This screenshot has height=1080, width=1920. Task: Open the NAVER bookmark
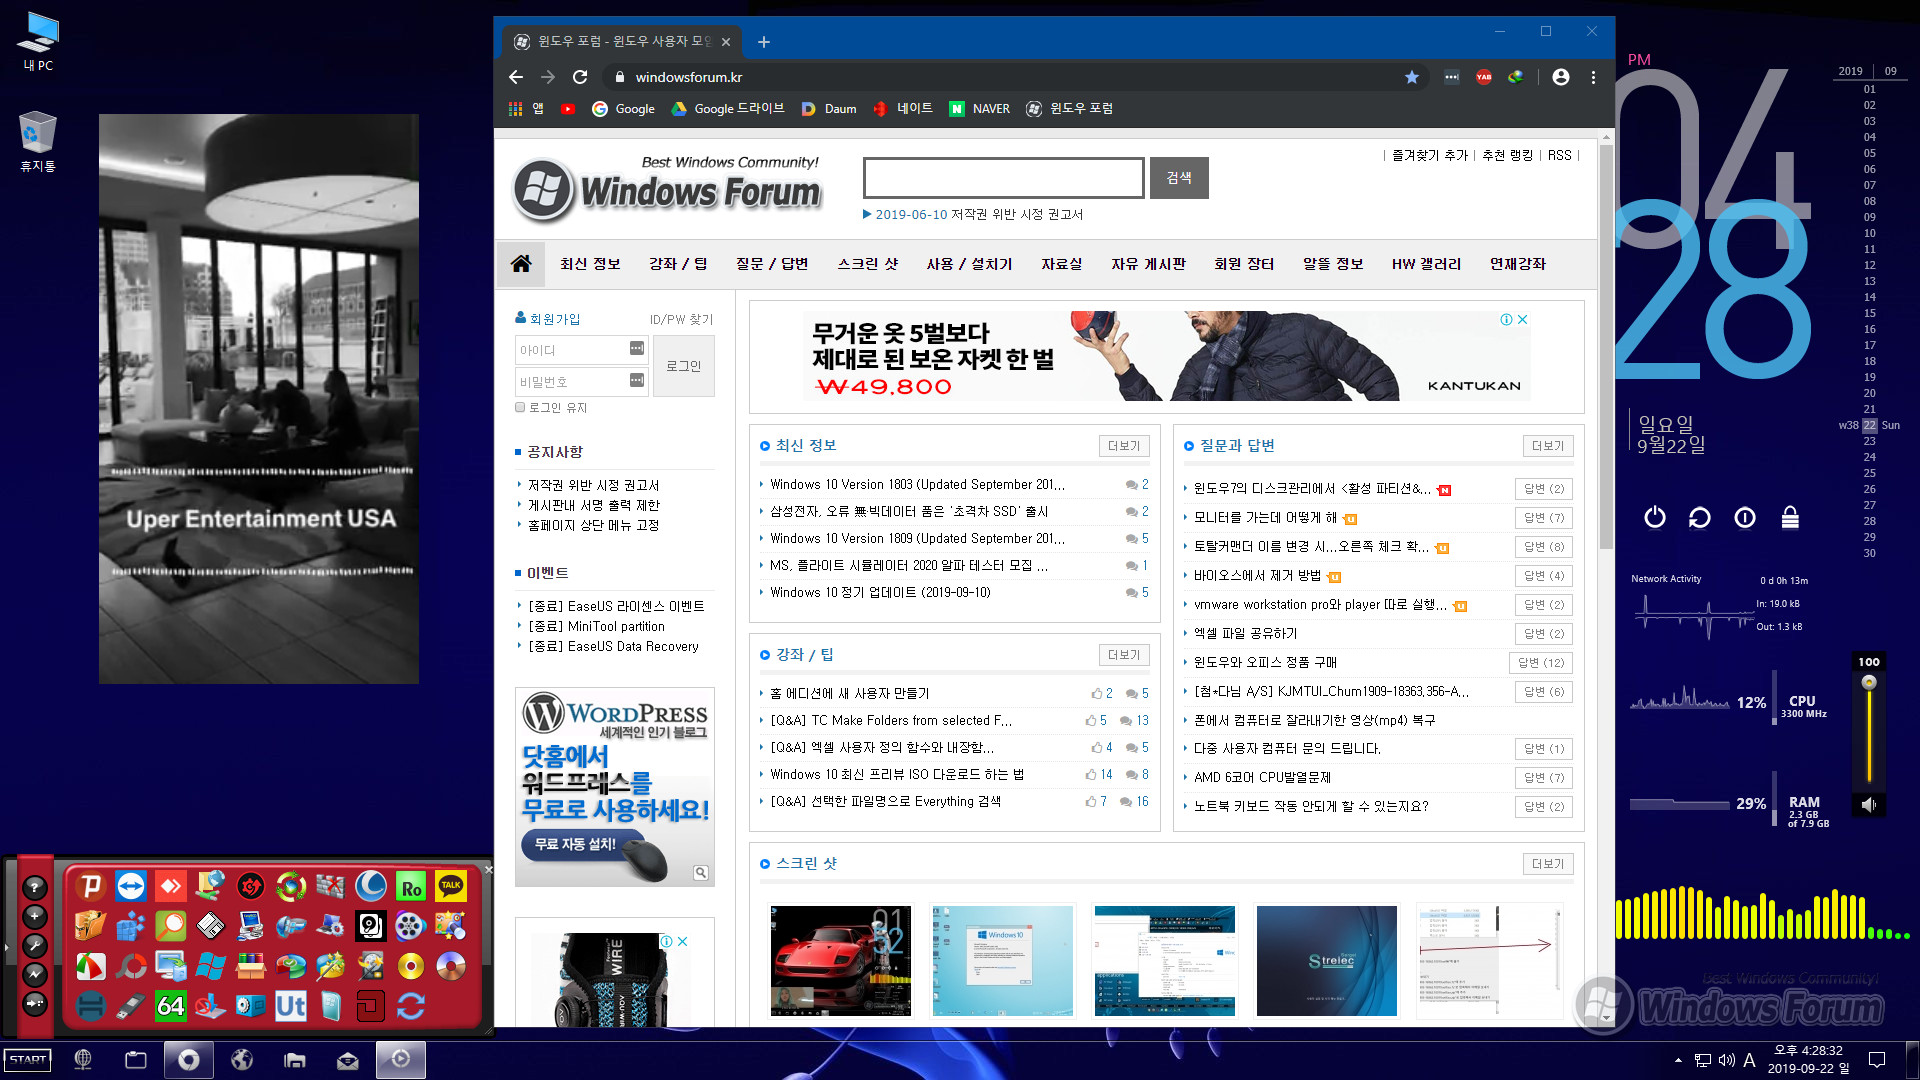(x=979, y=109)
